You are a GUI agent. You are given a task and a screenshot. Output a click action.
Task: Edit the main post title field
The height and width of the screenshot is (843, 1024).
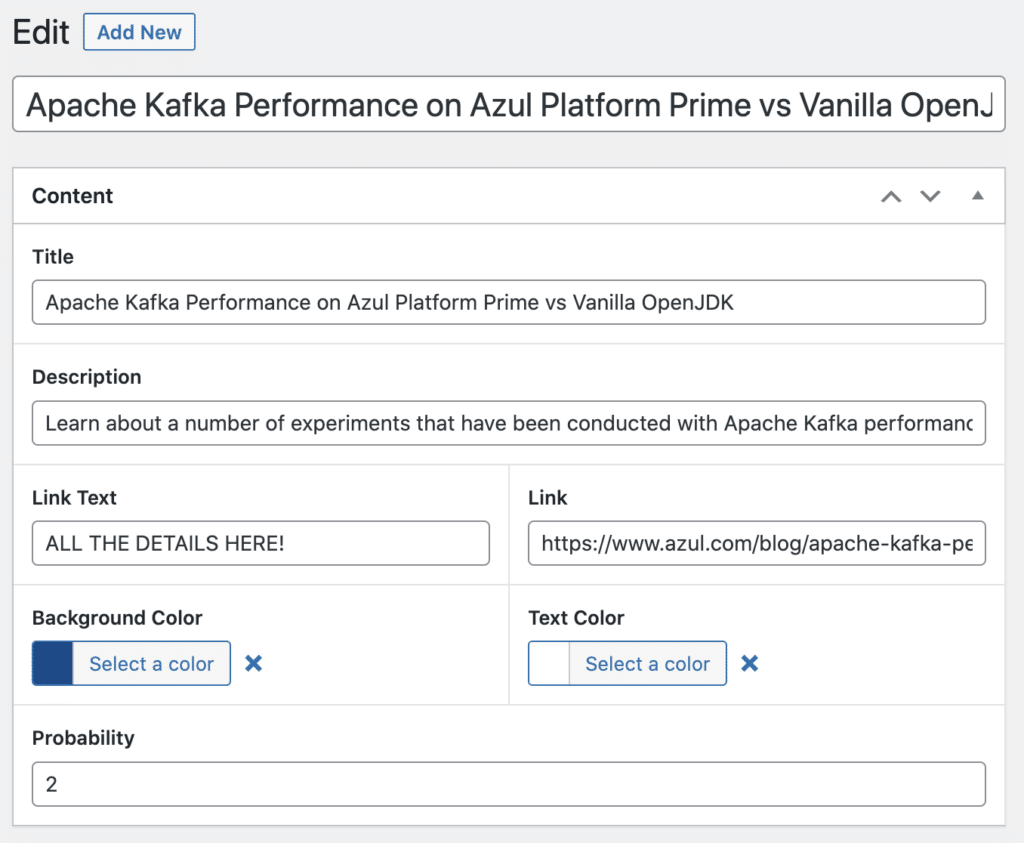509,104
